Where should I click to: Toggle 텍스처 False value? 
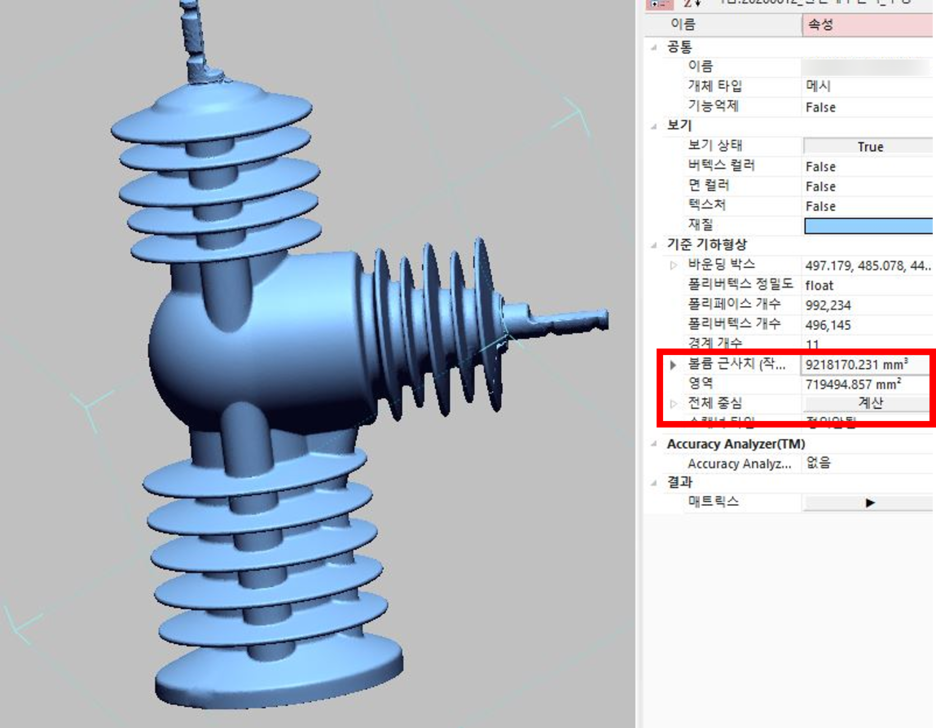click(821, 206)
